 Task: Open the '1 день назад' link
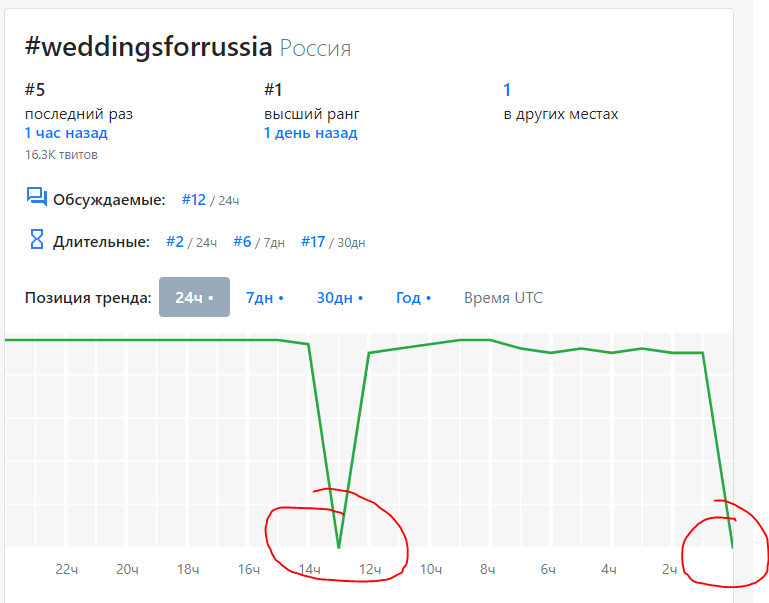tap(310, 133)
